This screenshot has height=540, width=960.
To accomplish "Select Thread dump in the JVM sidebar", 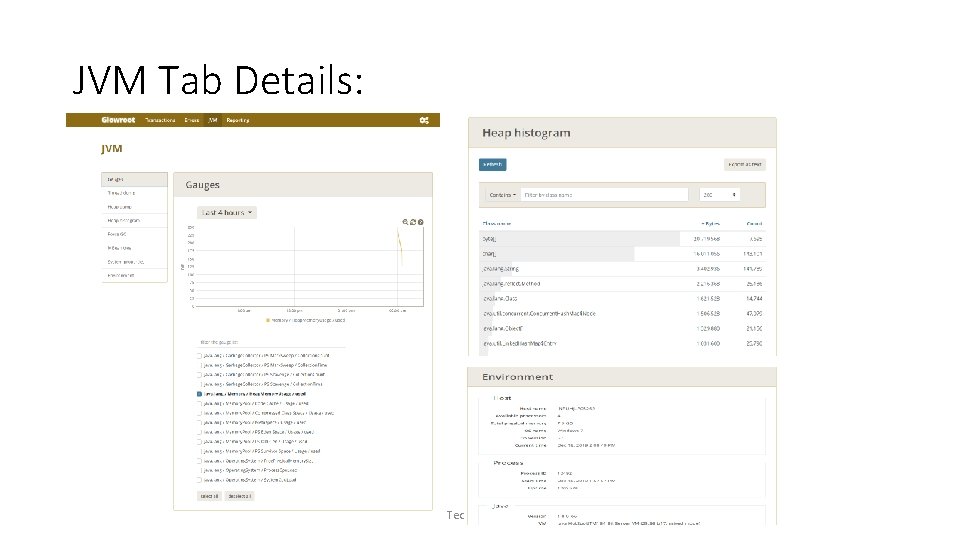I will (134, 193).
